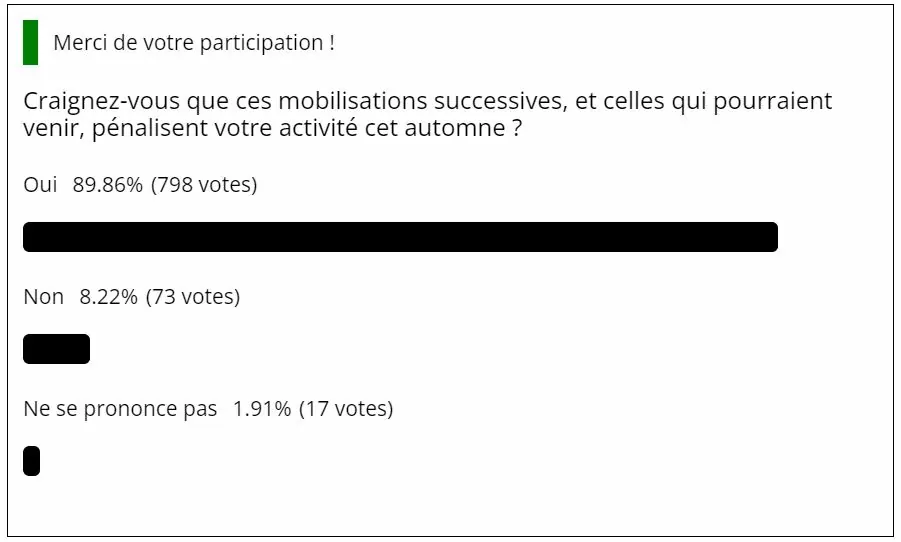
Task: Click the '(17 votes)' count
Action: (x=346, y=409)
